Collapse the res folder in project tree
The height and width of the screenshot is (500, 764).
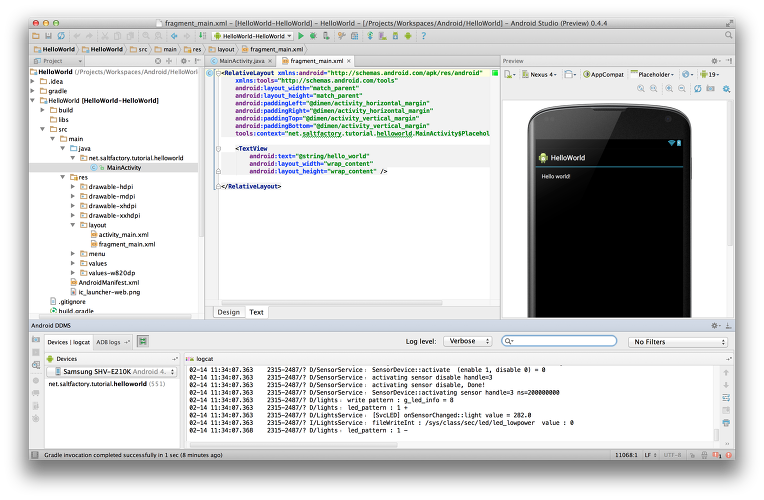[63, 177]
